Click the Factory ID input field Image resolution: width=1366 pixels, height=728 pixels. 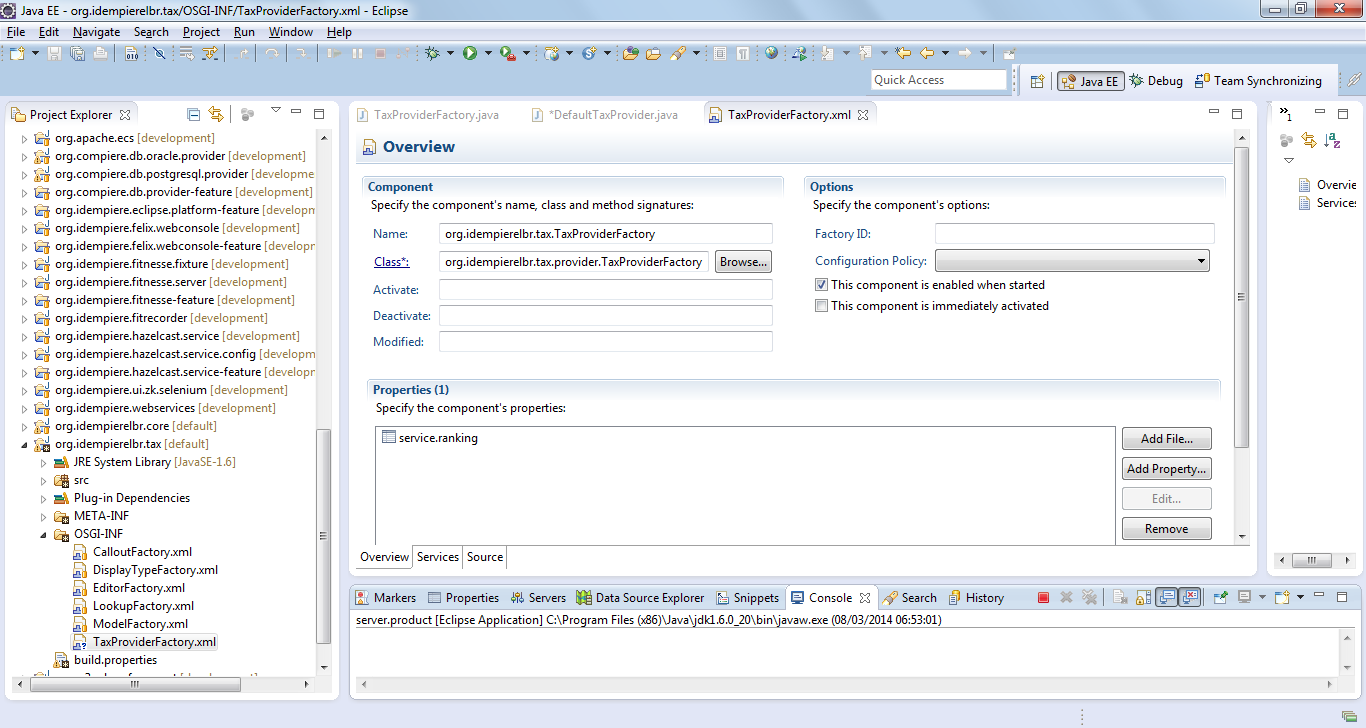[x=1074, y=234]
